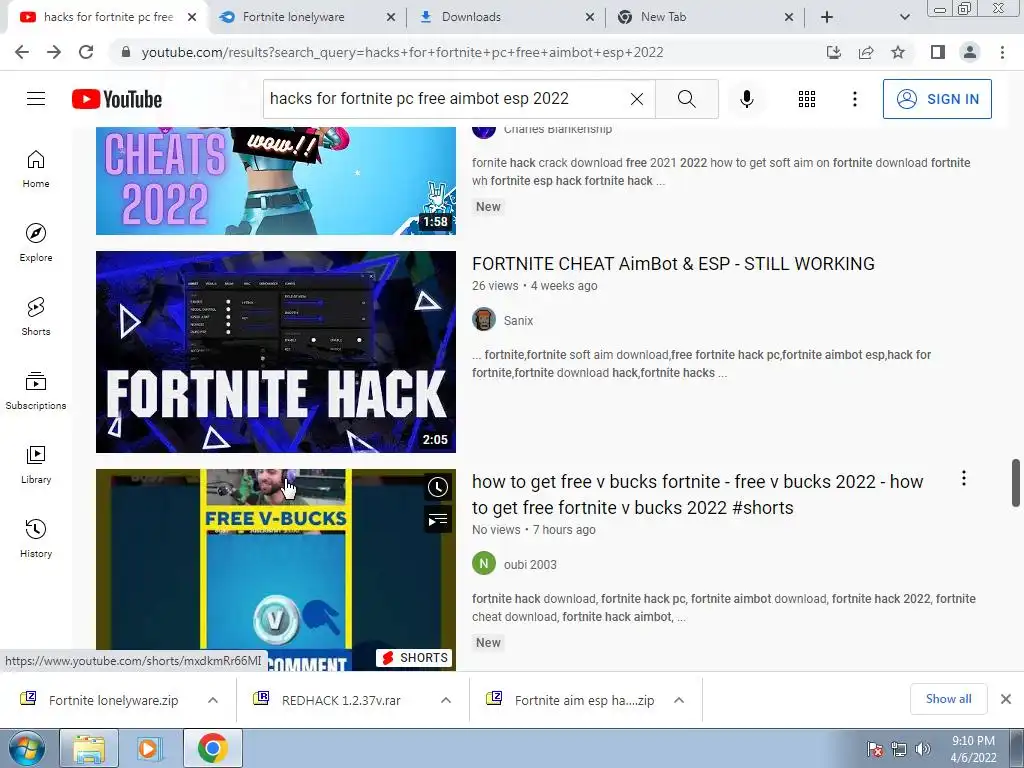Start voice search with the microphone
The height and width of the screenshot is (768, 1024).
click(x=746, y=99)
